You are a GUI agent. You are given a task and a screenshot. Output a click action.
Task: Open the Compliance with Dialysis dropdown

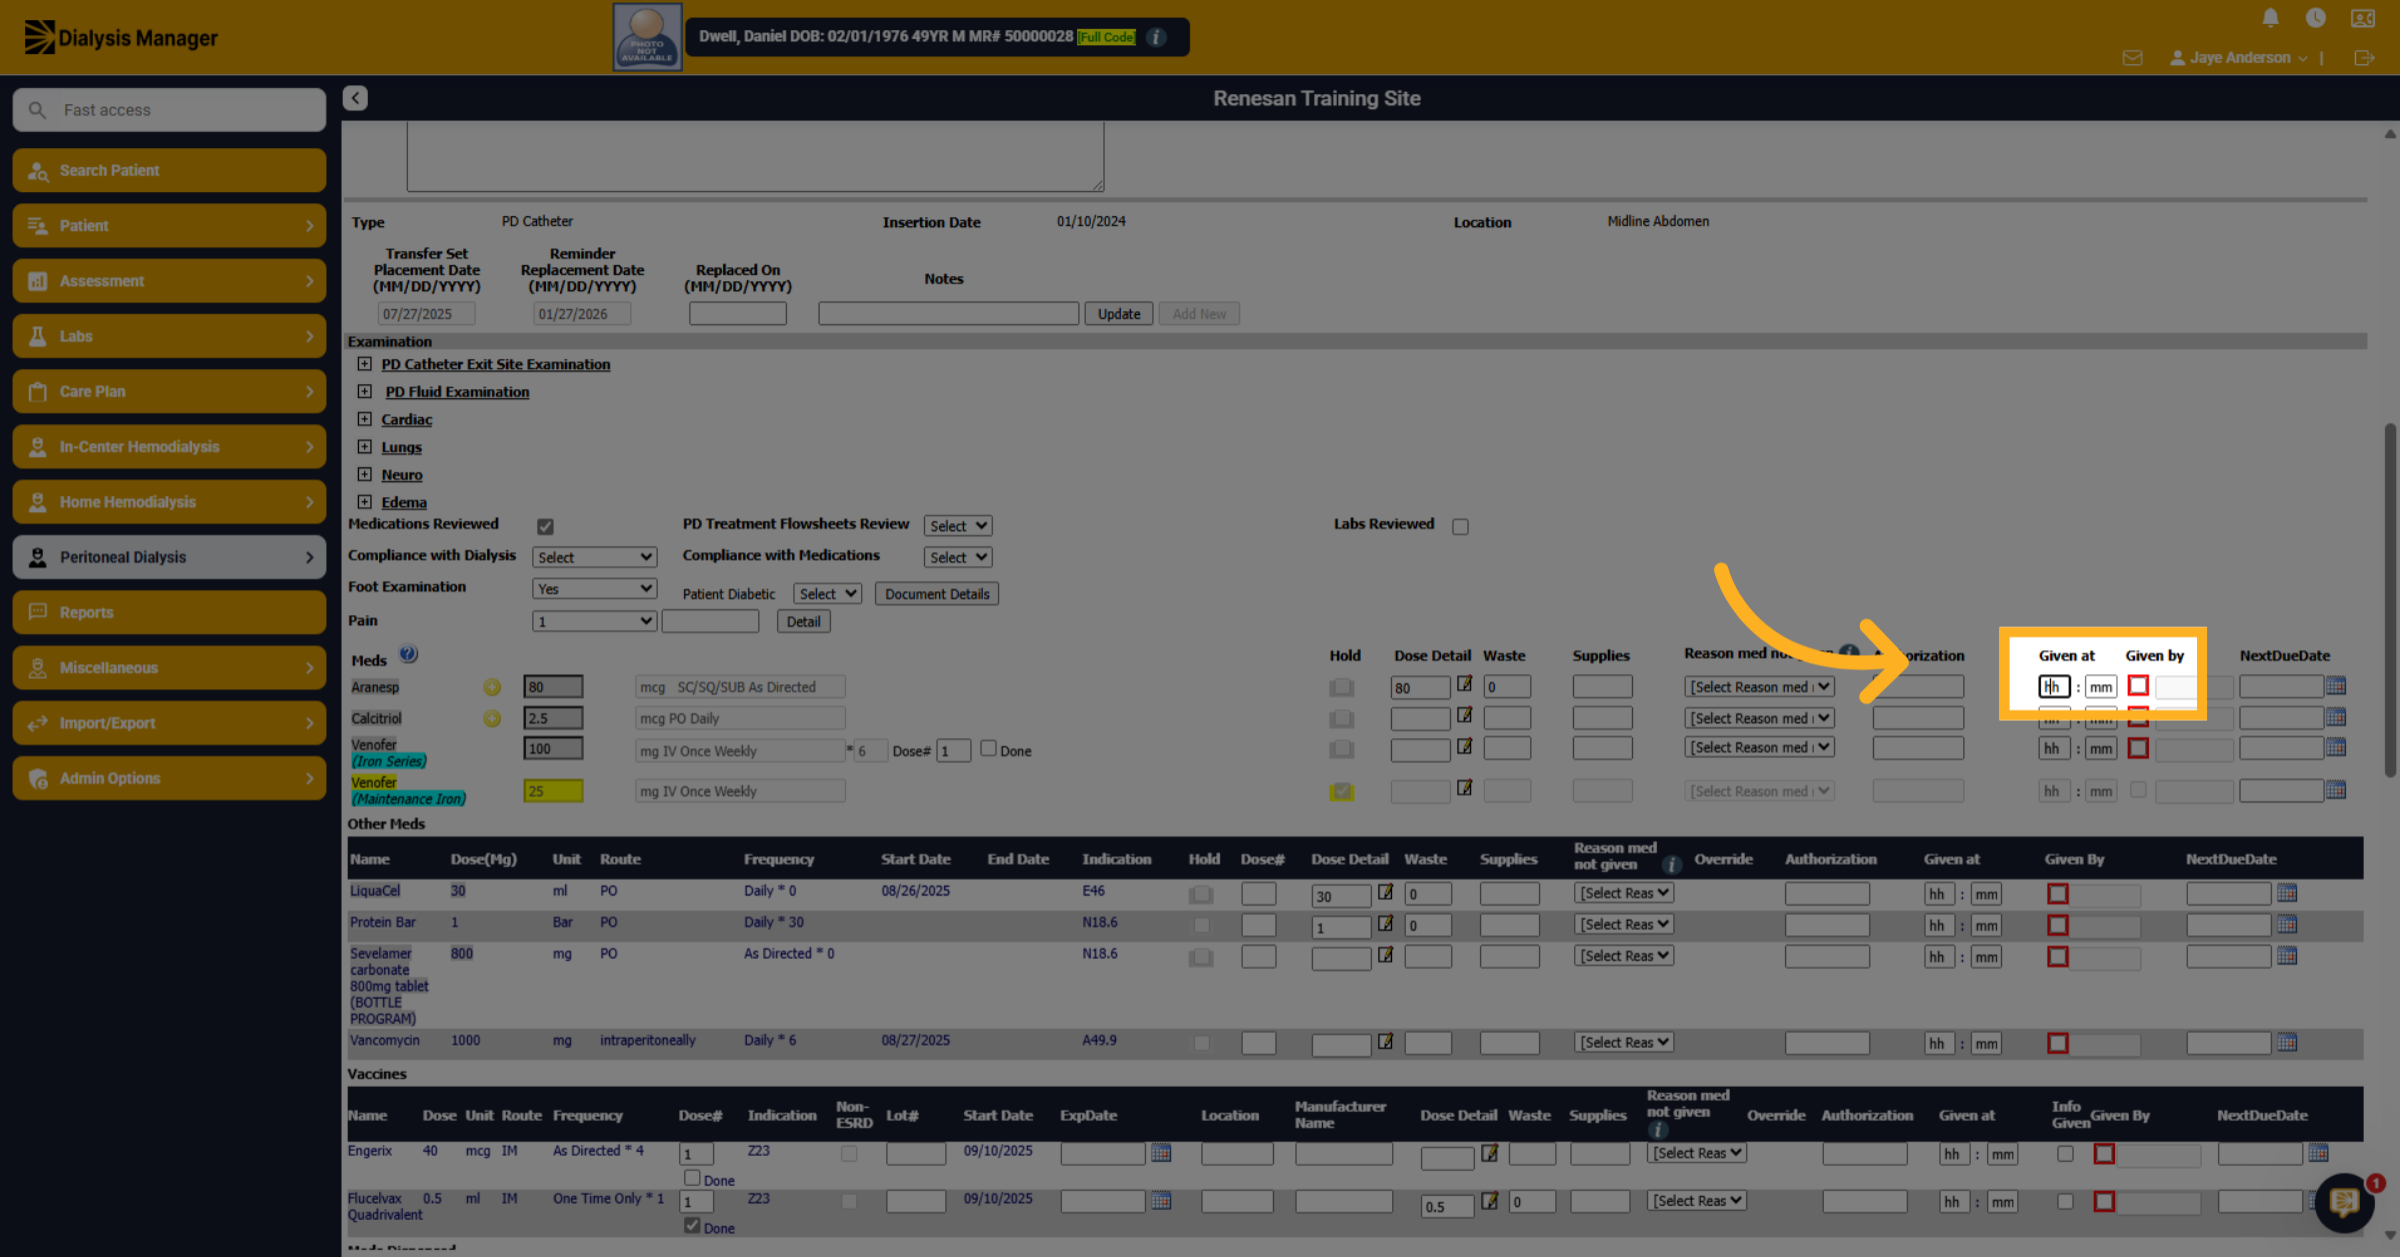pos(594,557)
